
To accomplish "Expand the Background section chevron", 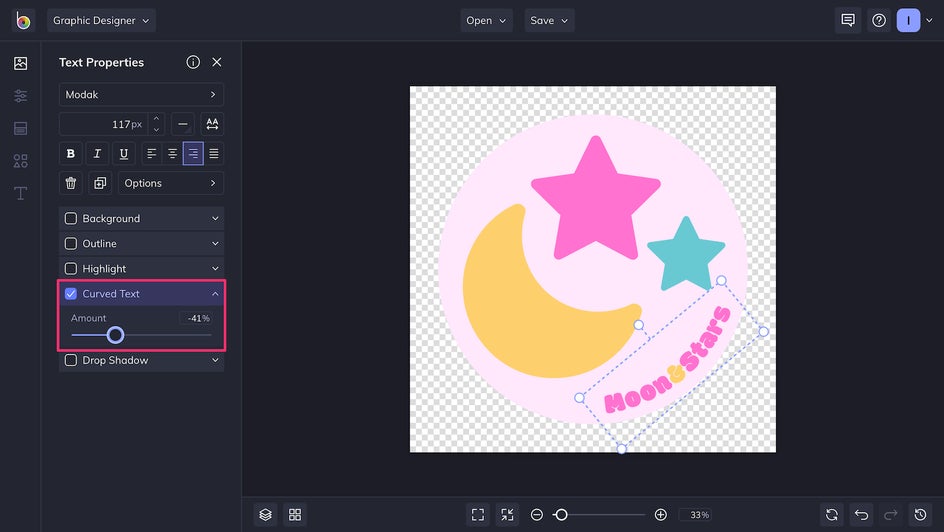I will click(x=215, y=218).
